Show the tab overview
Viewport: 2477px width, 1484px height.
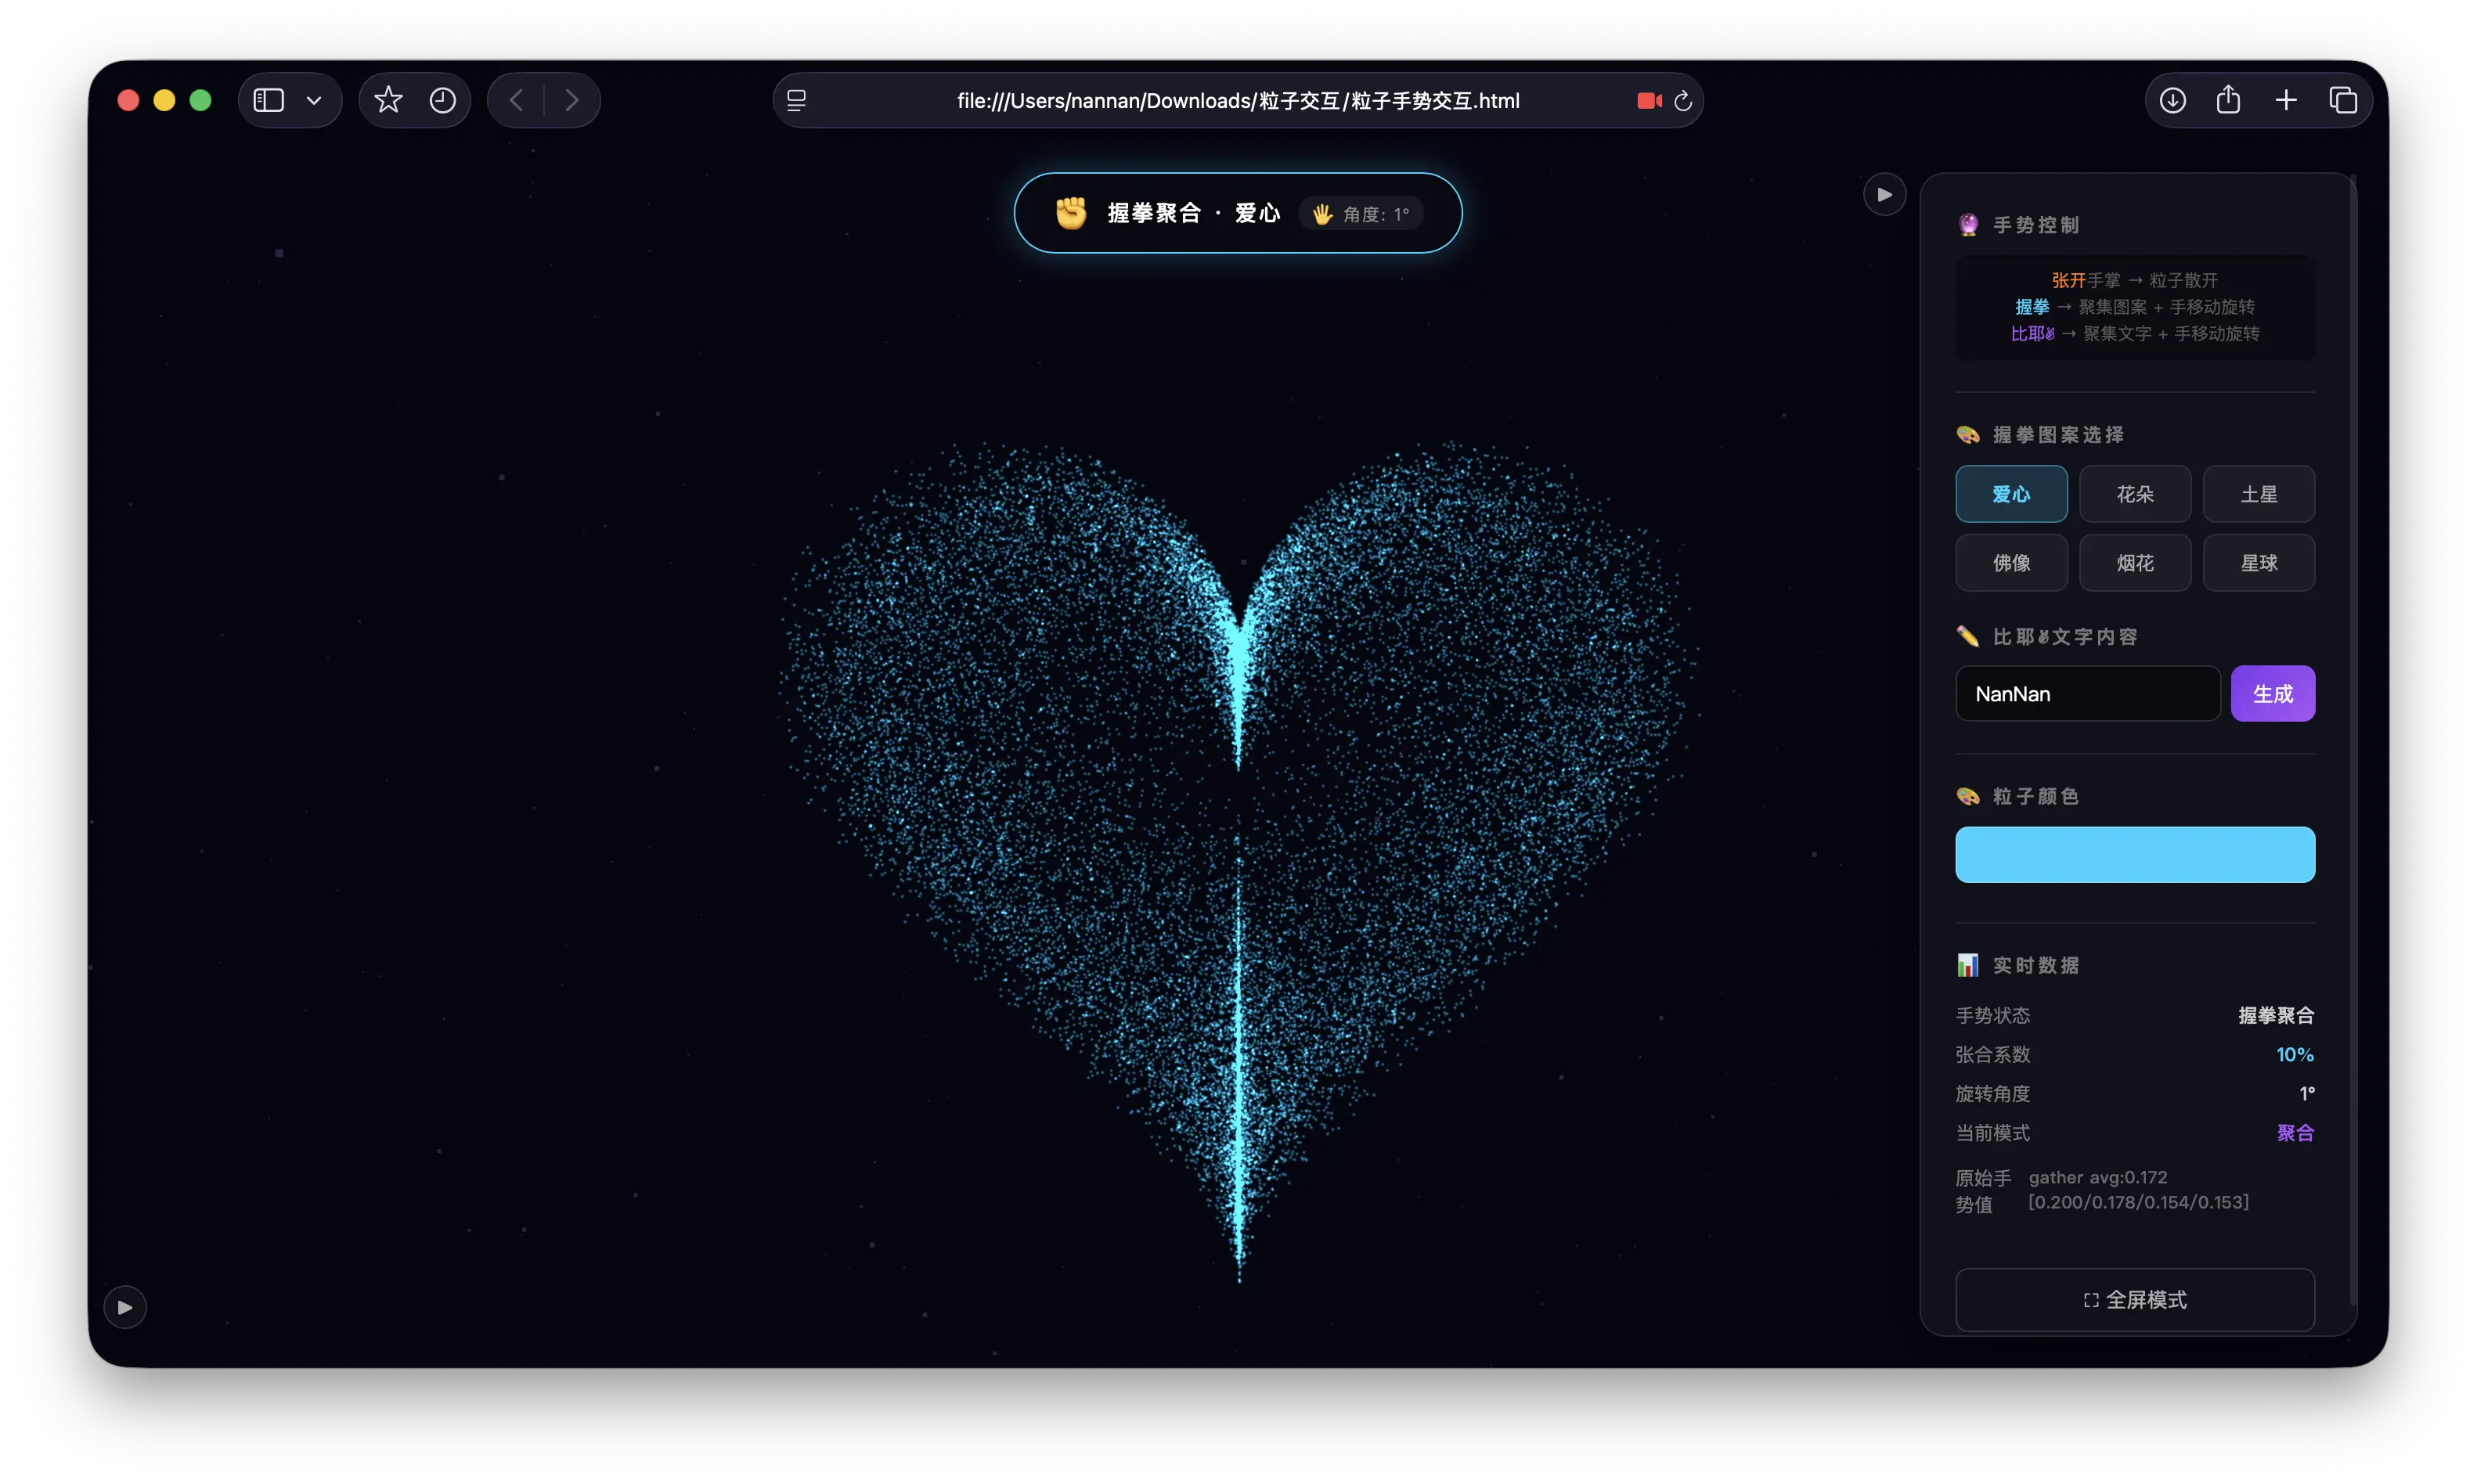pos(2343,100)
